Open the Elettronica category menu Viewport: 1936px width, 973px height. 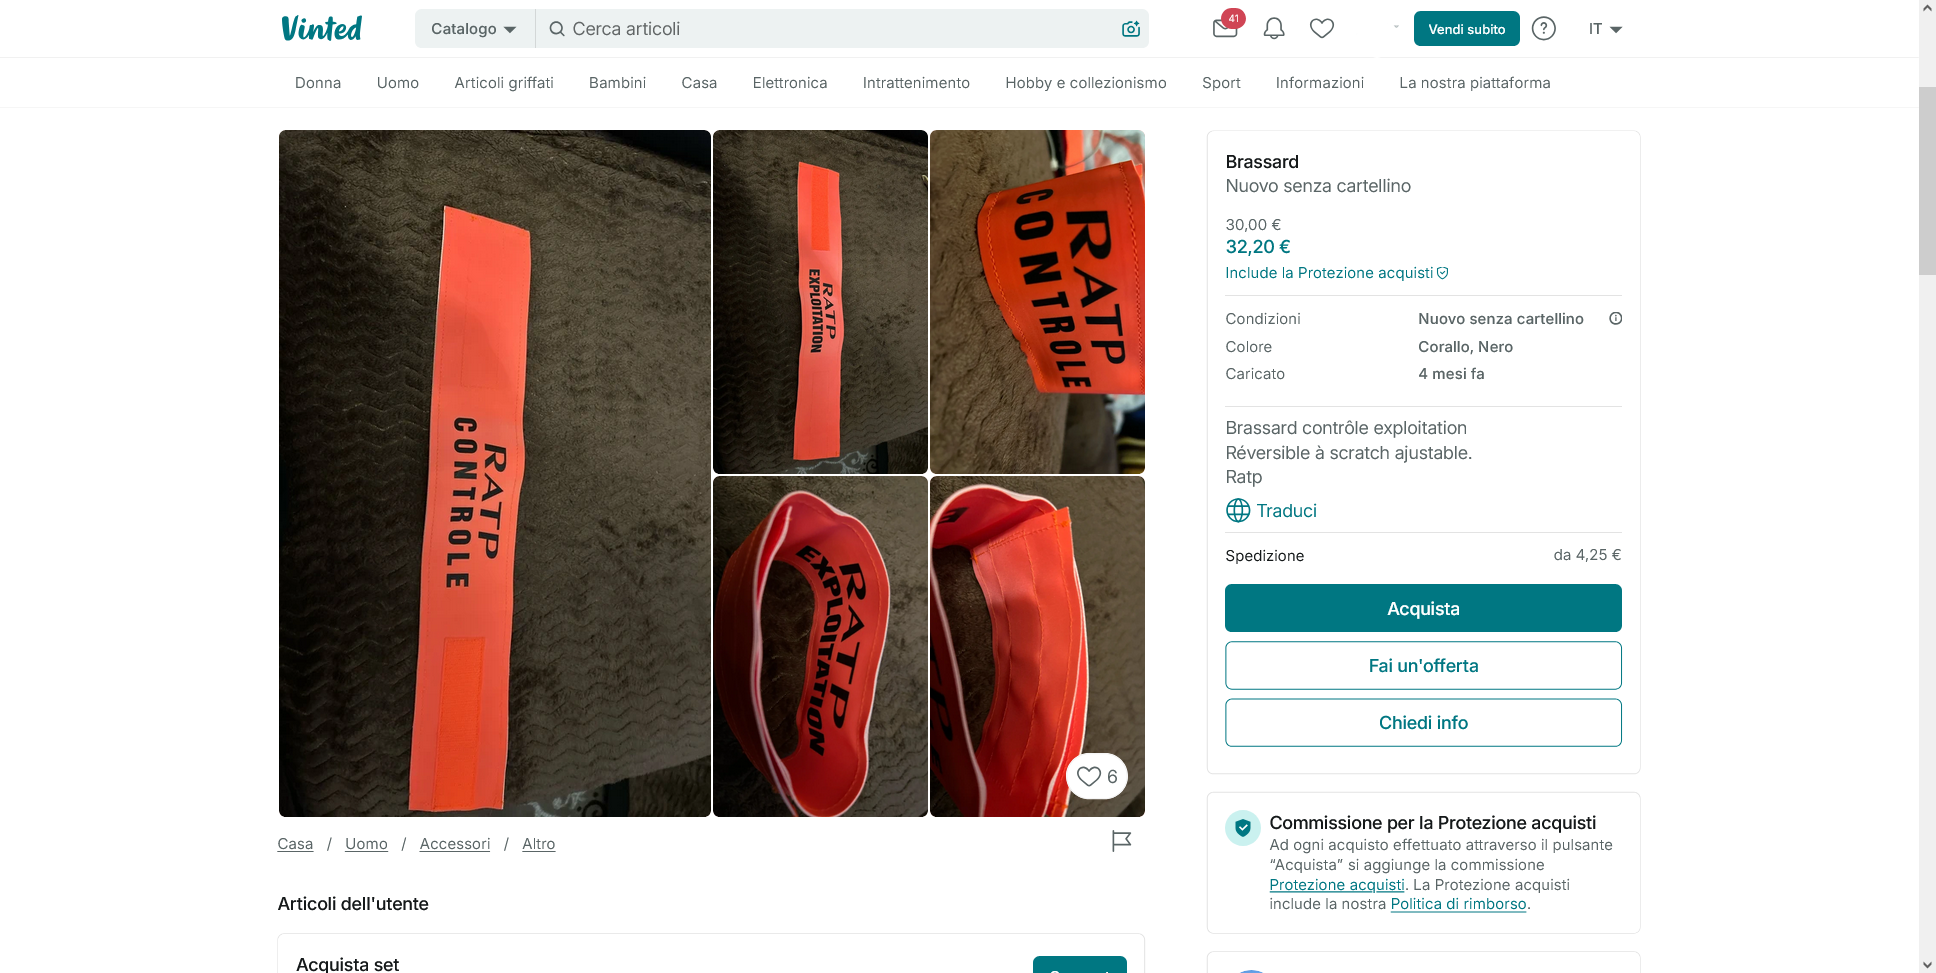[x=790, y=83]
